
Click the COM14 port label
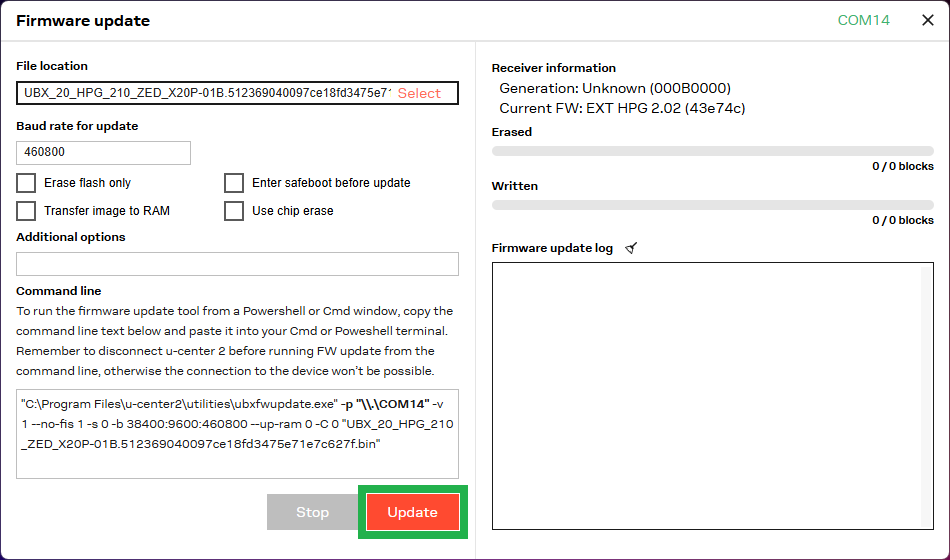point(863,20)
